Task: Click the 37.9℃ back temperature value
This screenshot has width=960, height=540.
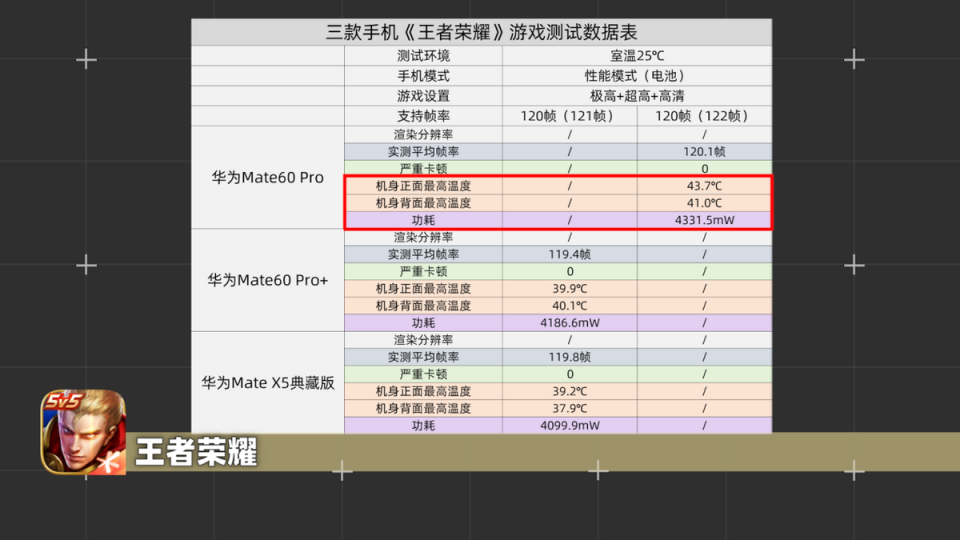Action: coord(569,409)
